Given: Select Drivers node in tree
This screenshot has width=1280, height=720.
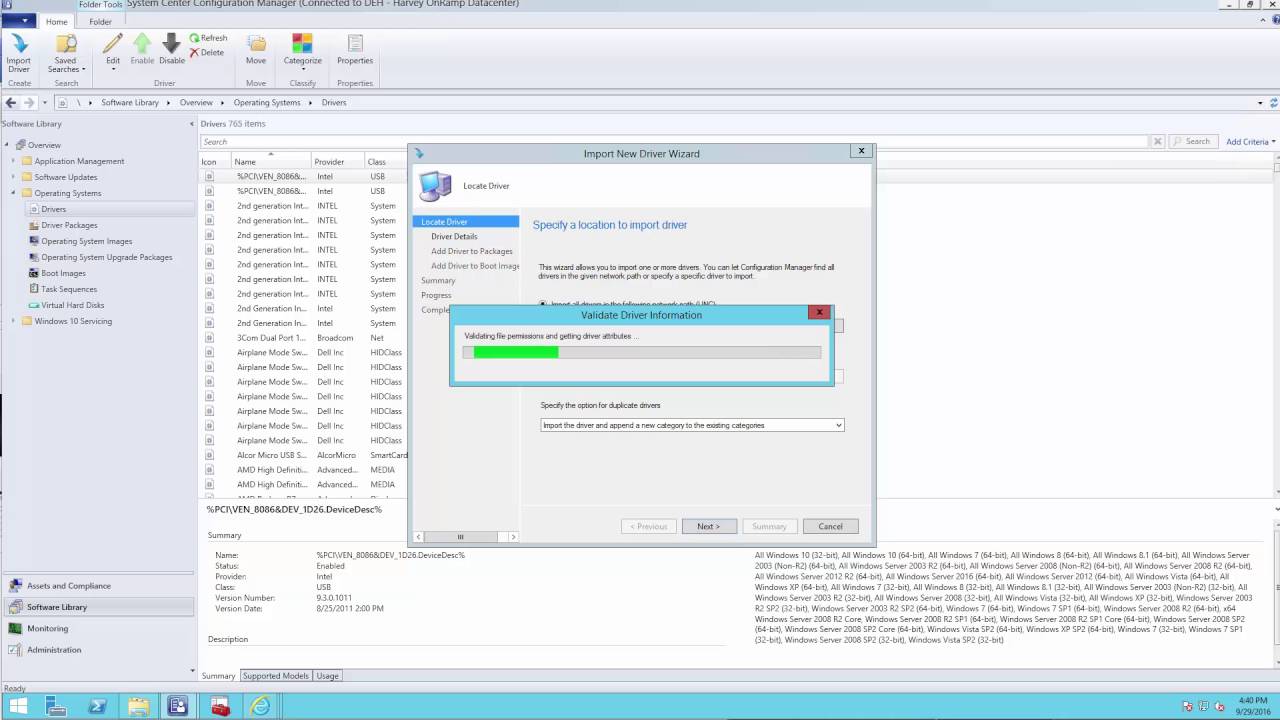Looking at the screenshot, I should [x=53, y=209].
